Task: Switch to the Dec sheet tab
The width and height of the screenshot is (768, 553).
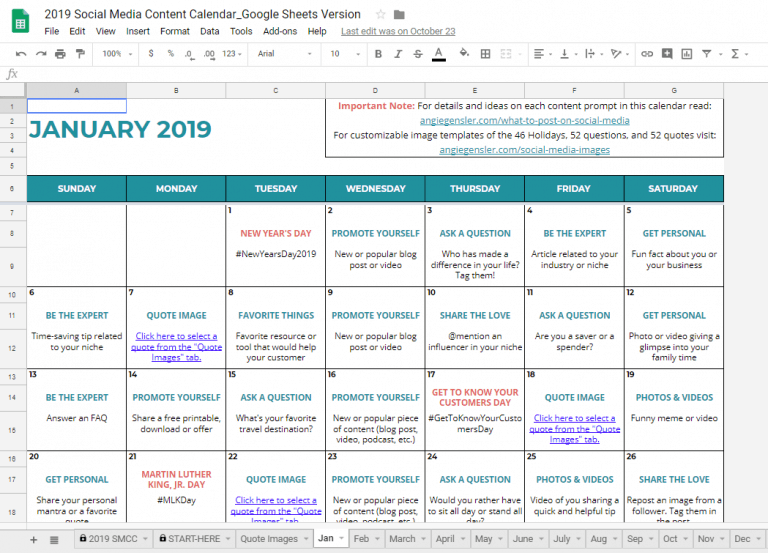Action: pos(747,539)
